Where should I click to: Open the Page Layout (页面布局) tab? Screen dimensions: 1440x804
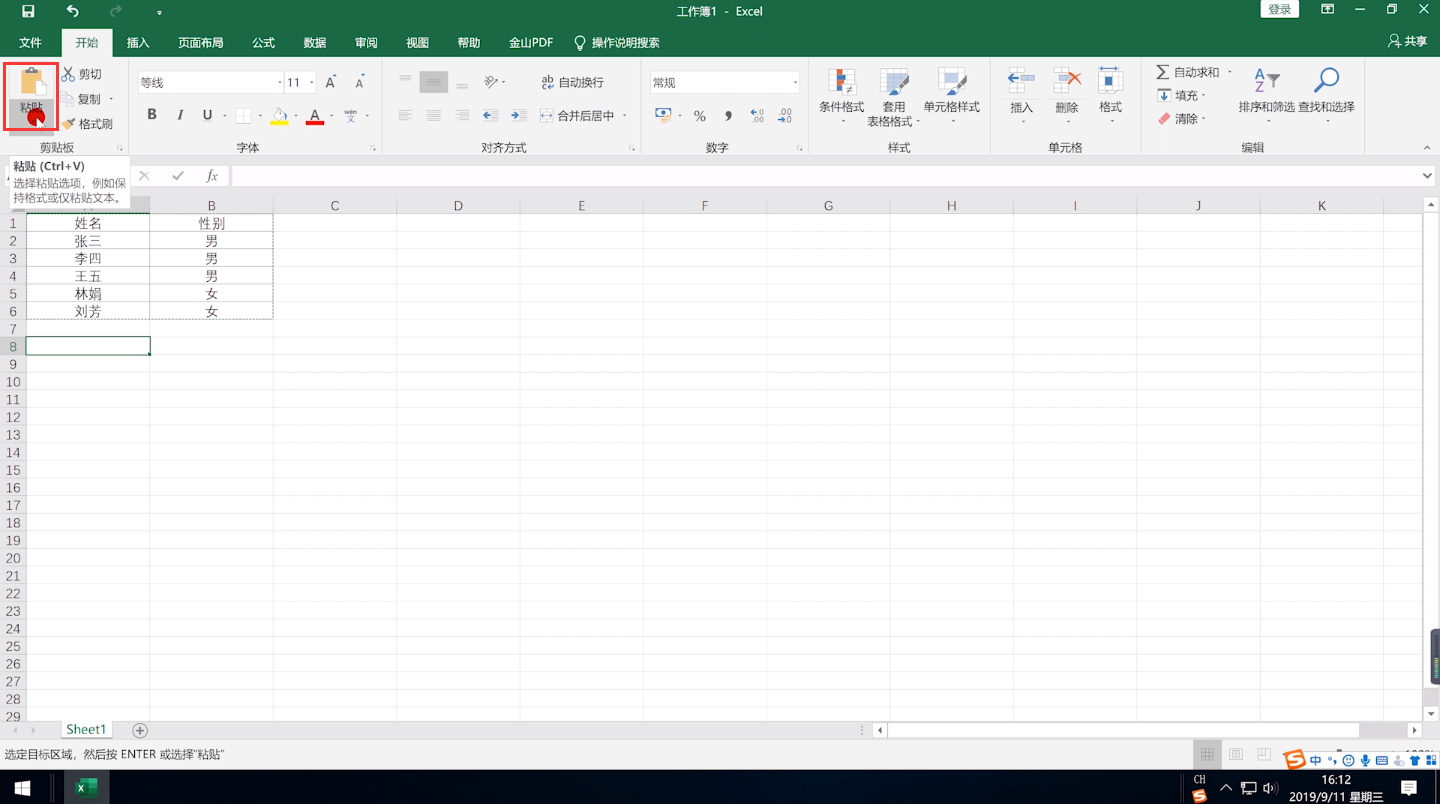coord(201,43)
